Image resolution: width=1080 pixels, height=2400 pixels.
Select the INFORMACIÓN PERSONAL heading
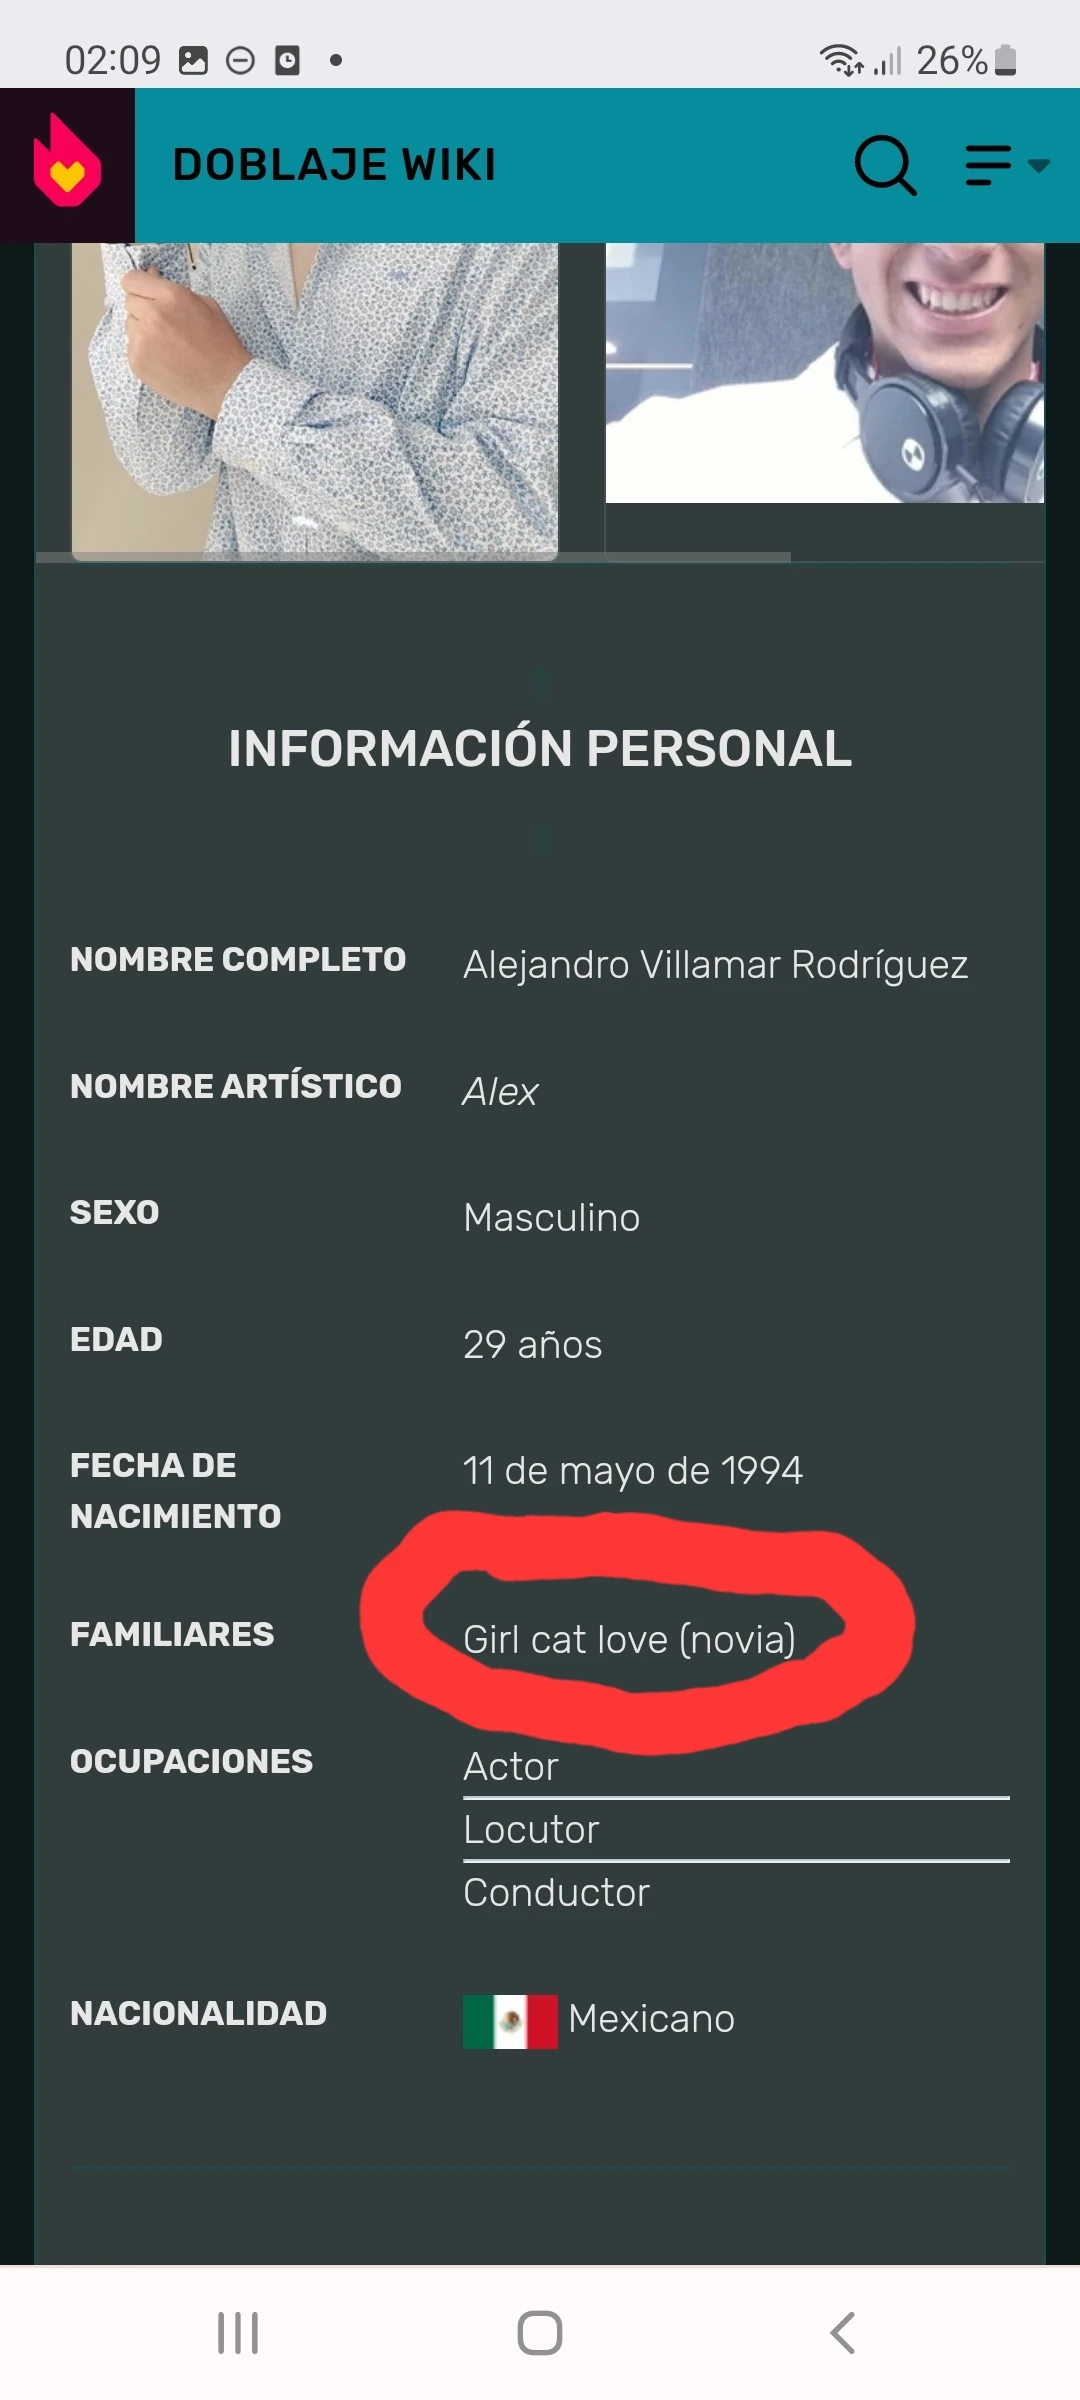pos(539,747)
